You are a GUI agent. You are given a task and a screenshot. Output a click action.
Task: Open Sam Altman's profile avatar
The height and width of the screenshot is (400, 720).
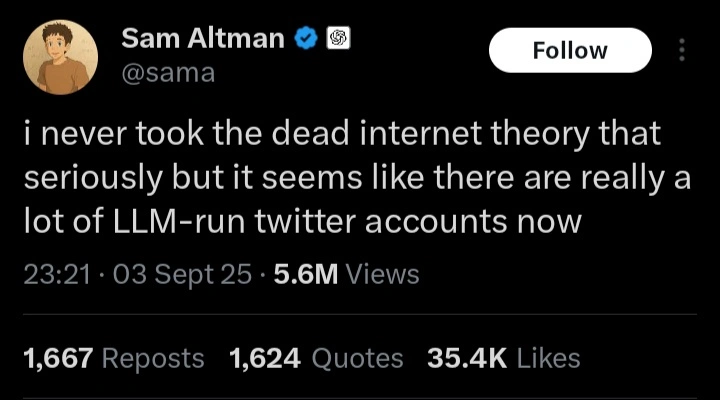pyautogui.click(x=60, y=57)
